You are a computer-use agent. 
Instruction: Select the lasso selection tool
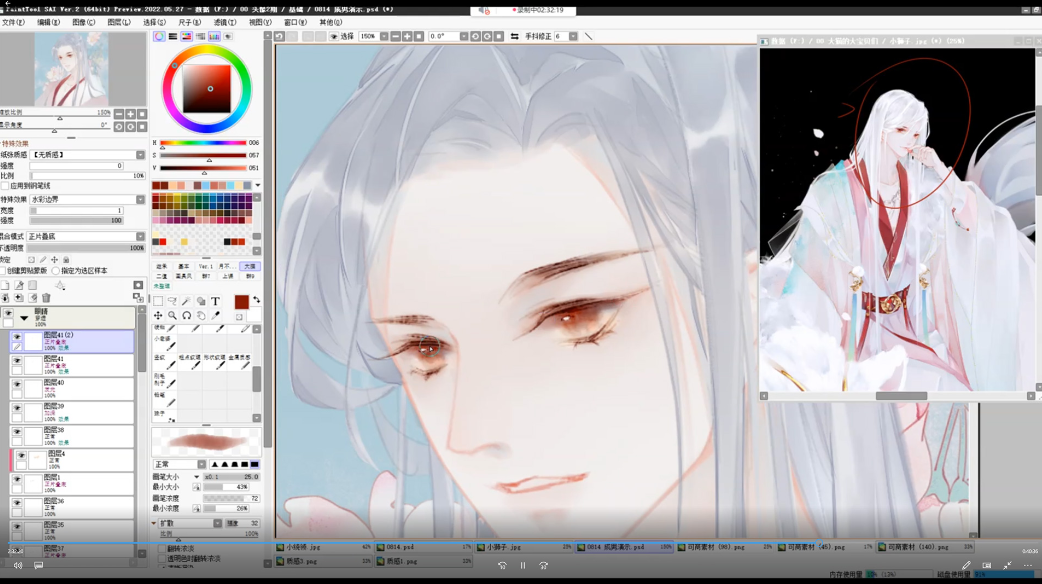(172, 301)
